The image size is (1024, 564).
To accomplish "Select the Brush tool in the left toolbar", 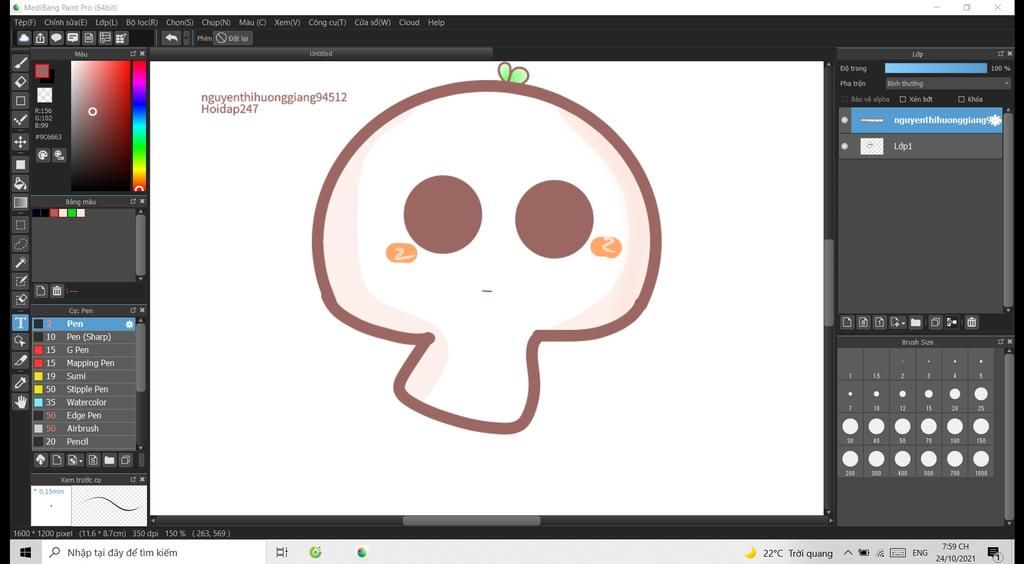I will (x=20, y=63).
